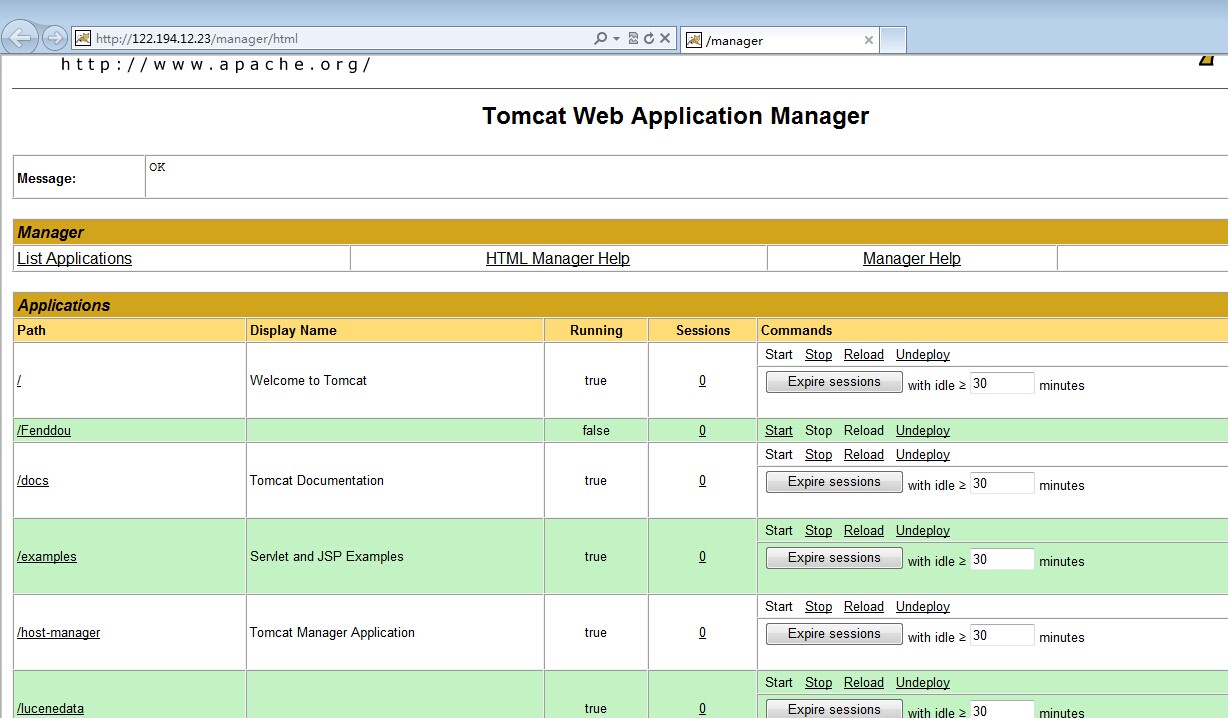Click Stop for the root / application
Image resolution: width=1228 pixels, height=718 pixels.
click(818, 354)
